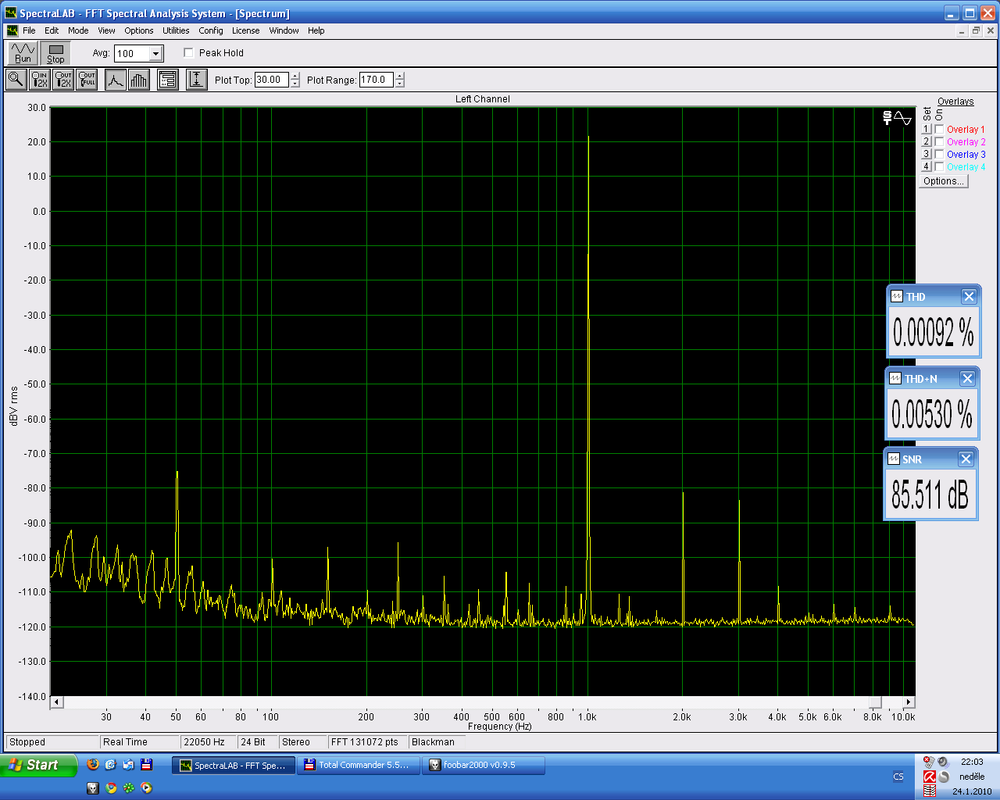Open Total Commander quick launch floppy icon
Viewport: 1000px width, 800px height.
tap(146, 764)
